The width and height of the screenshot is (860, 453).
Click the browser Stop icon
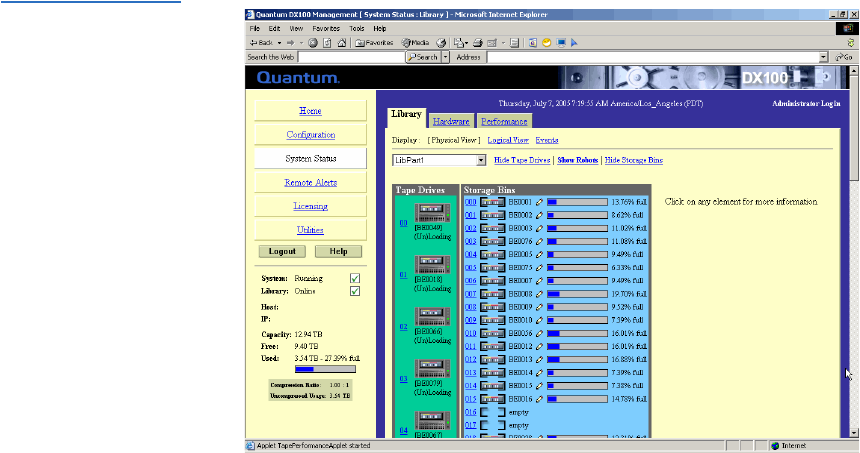click(313, 43)
